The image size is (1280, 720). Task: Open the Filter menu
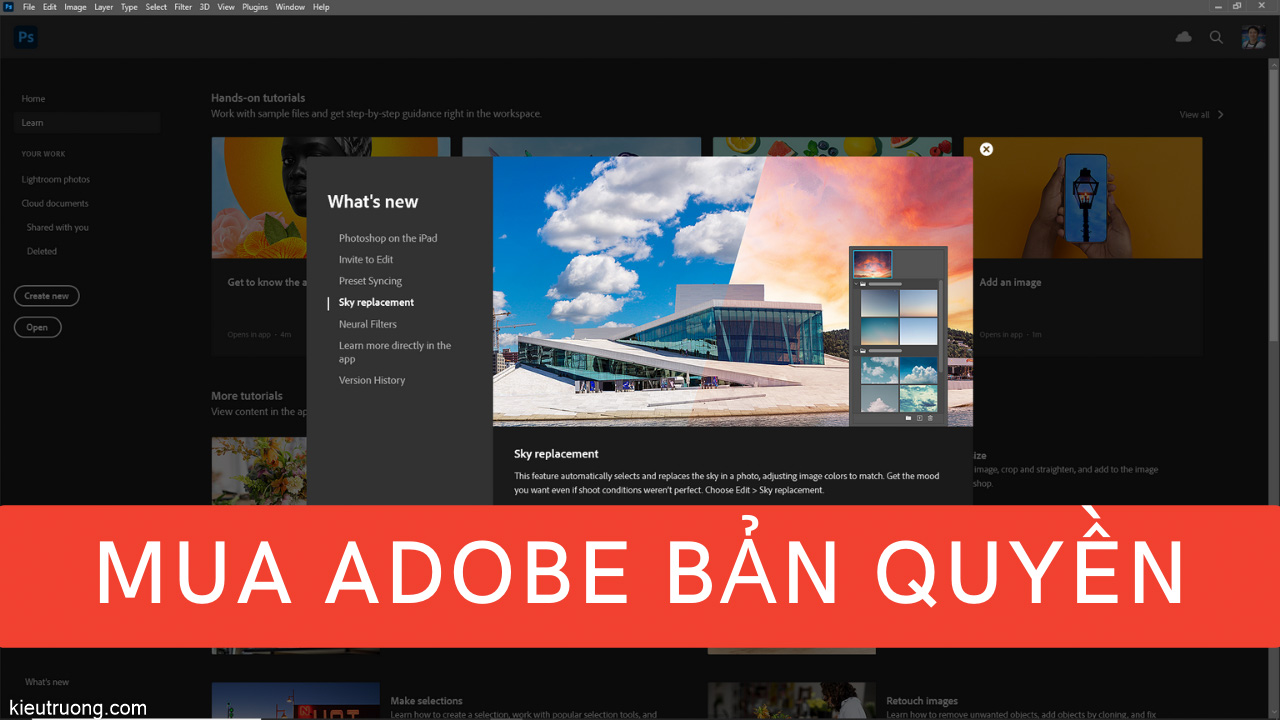point(183,7)
